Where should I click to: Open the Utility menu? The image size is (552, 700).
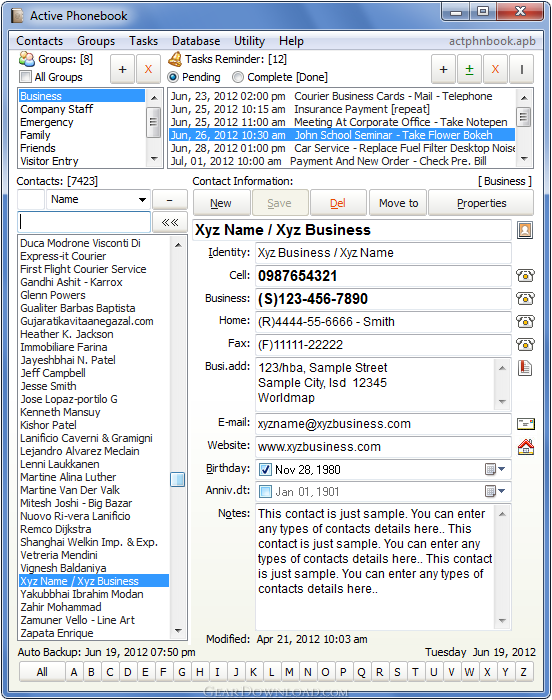[249, 41]
